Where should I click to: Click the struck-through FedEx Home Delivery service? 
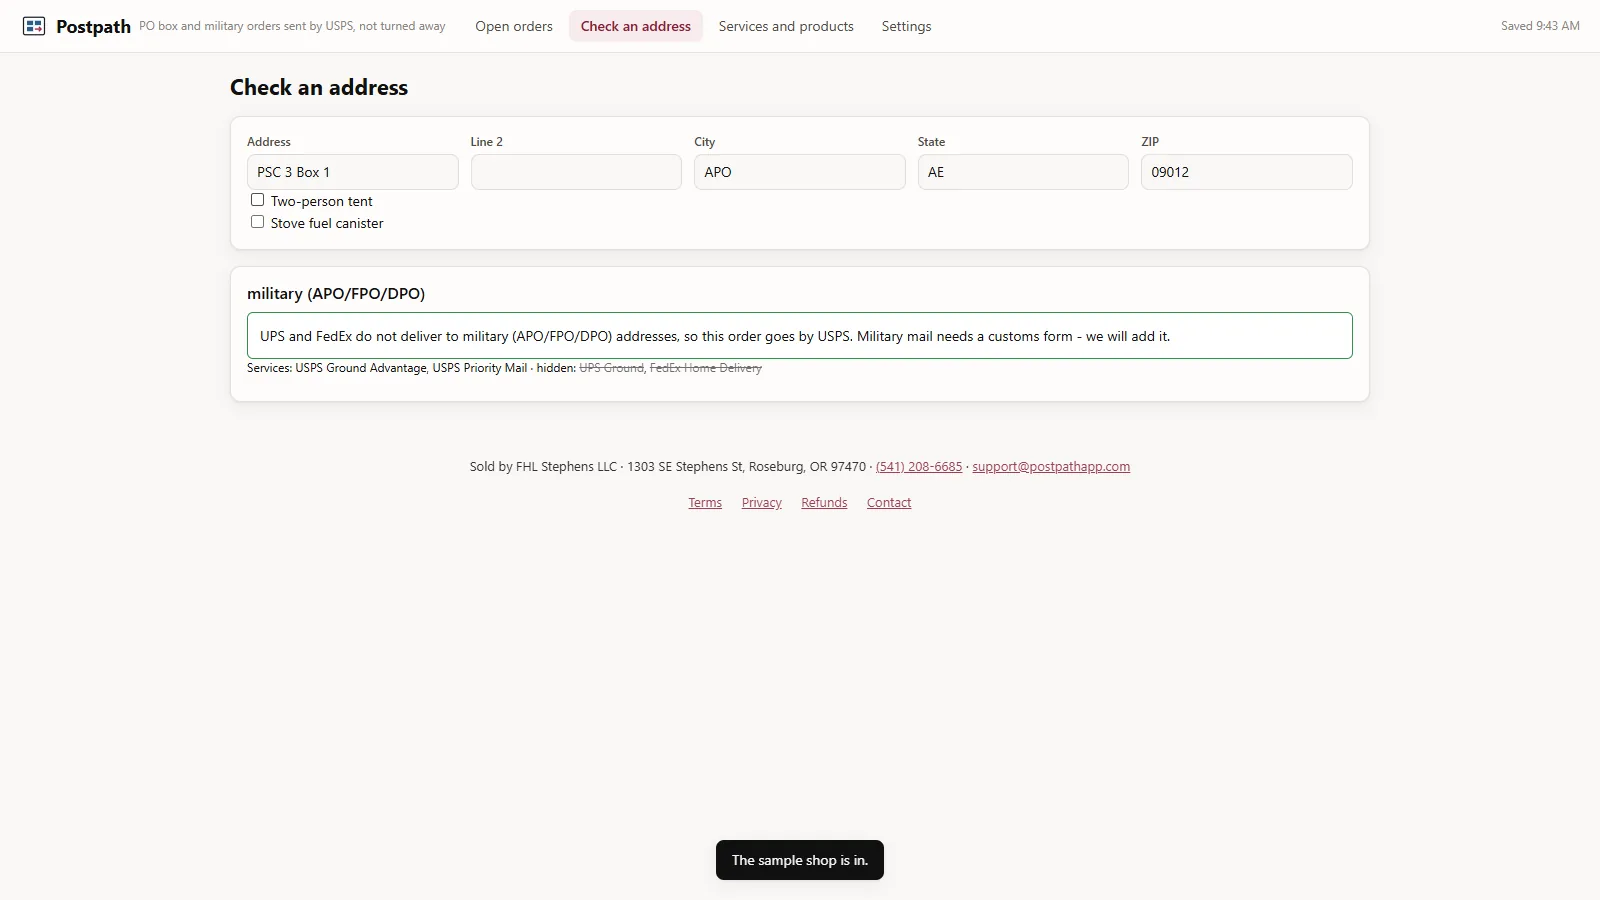coord(706,368)
